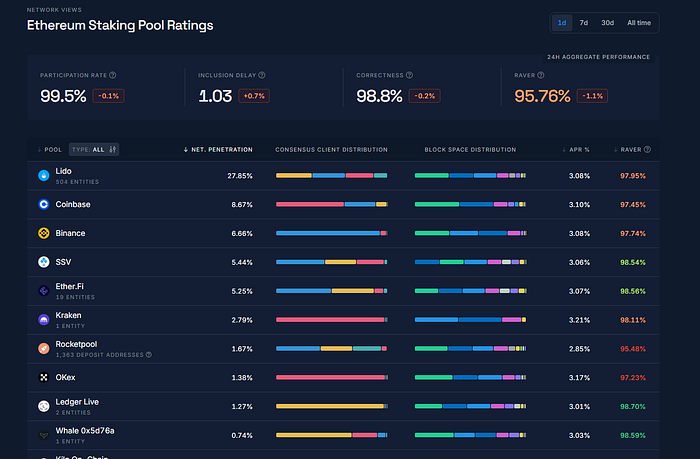The width and height of the screenshot is (700, 459).
Task: Open Participation Rate help icon
Action: [113, 75]
